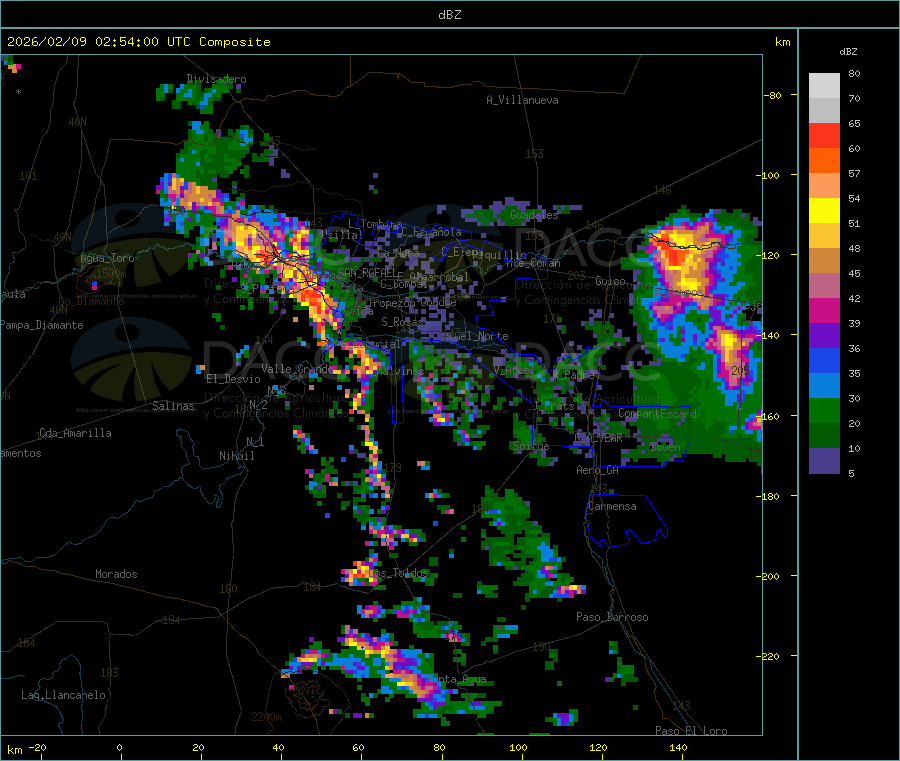
Task: Click the 140 km bottom axis tick
Action: [x=678, y=747]
